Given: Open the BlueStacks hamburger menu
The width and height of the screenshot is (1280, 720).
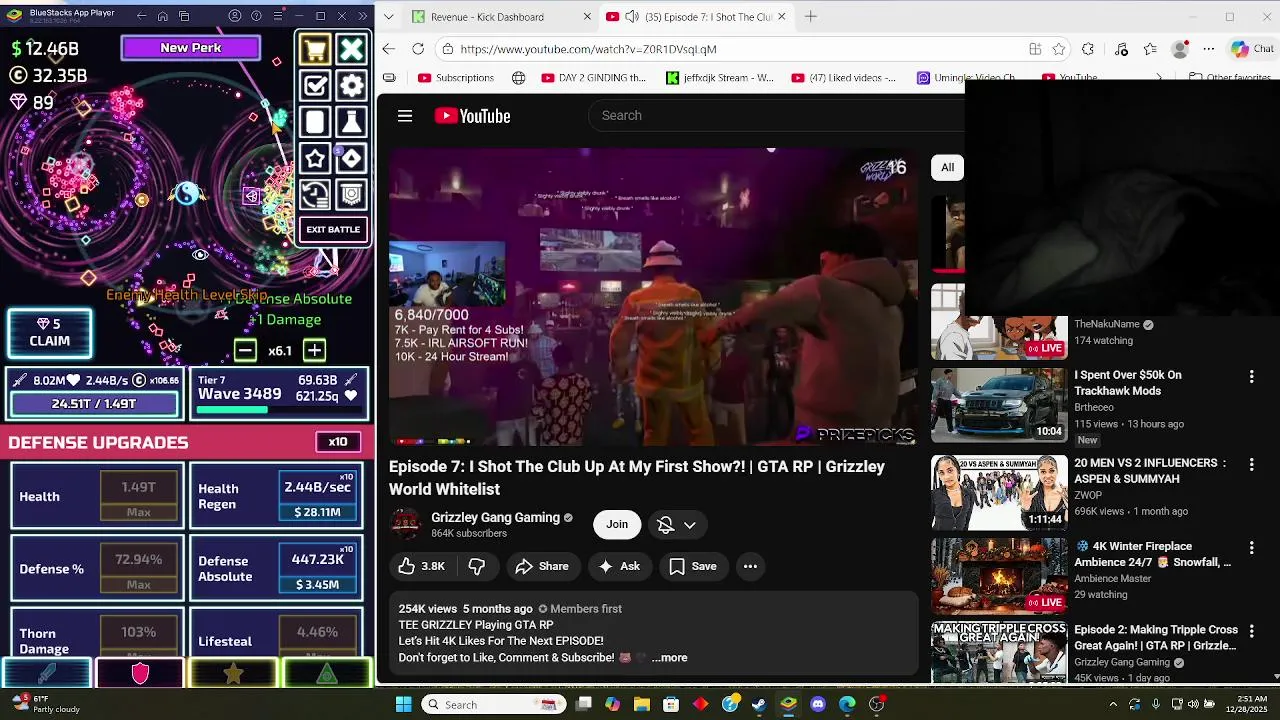Looking at the screenshot, I should (278, 16).
